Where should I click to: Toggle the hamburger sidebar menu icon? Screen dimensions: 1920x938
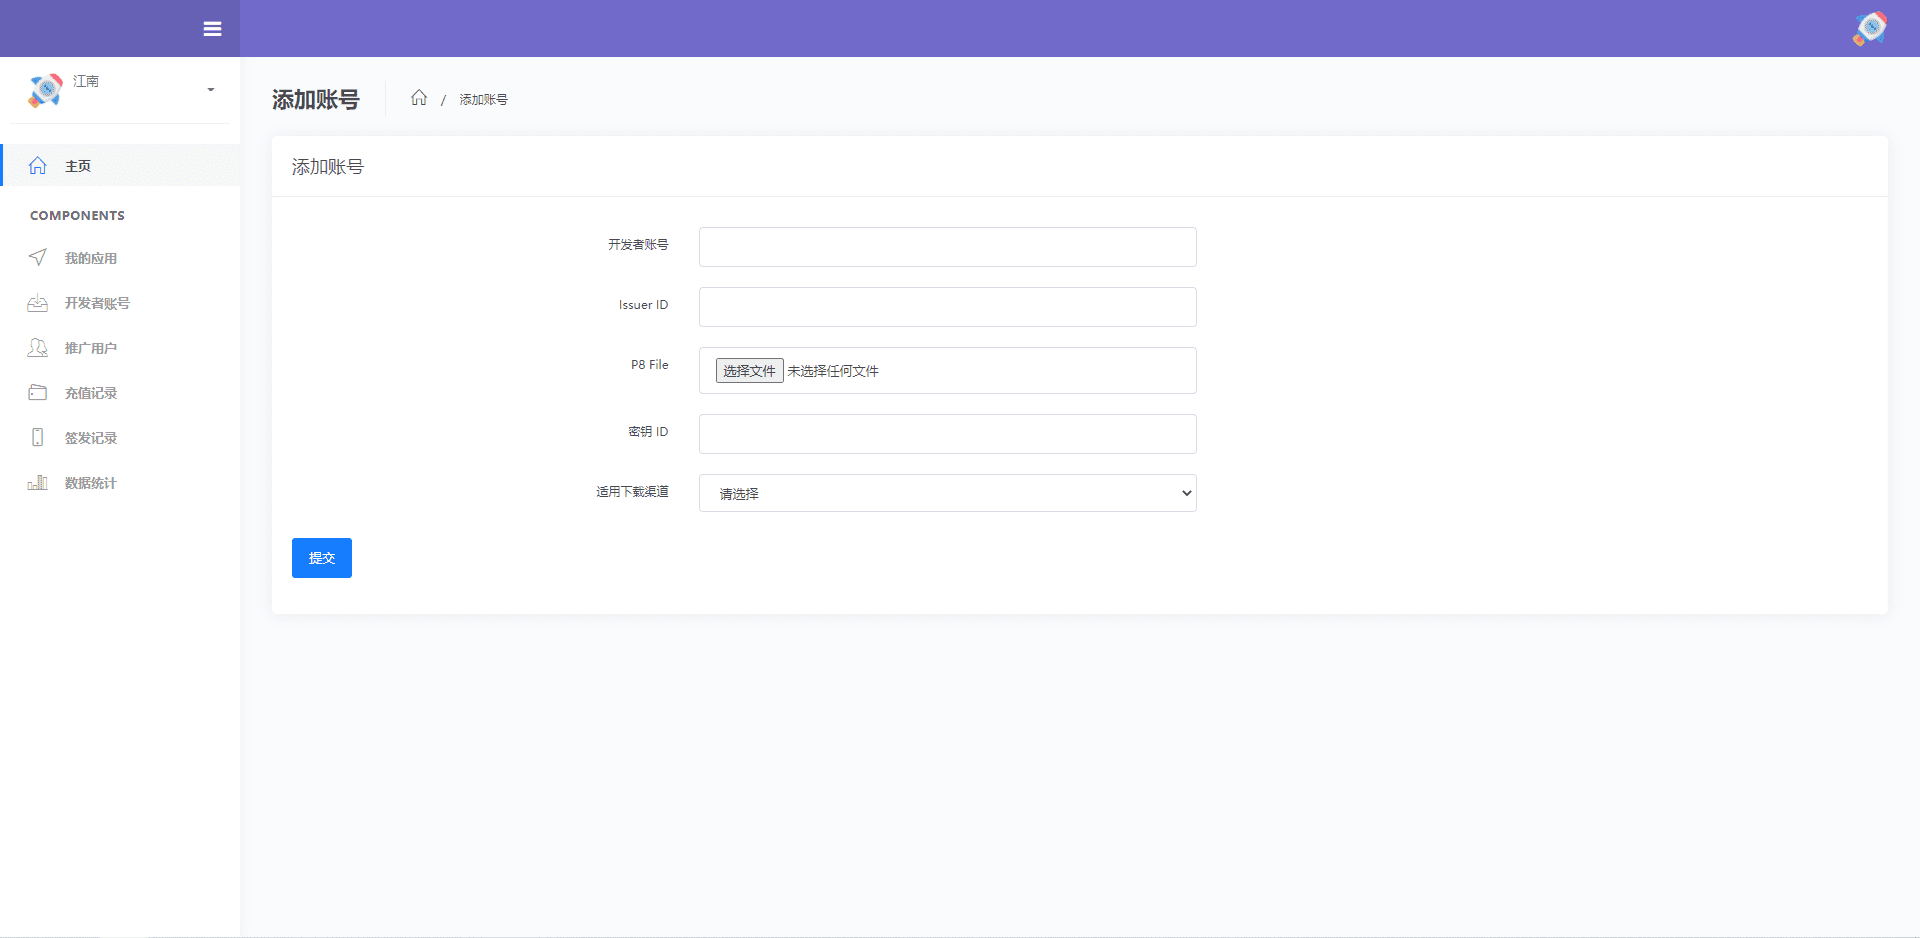coord(212,29)
